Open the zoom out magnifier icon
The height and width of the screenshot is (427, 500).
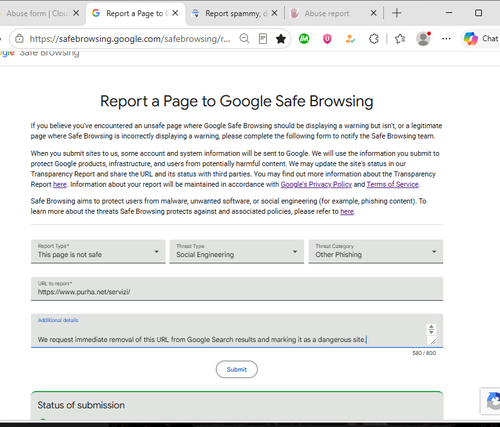244,39
